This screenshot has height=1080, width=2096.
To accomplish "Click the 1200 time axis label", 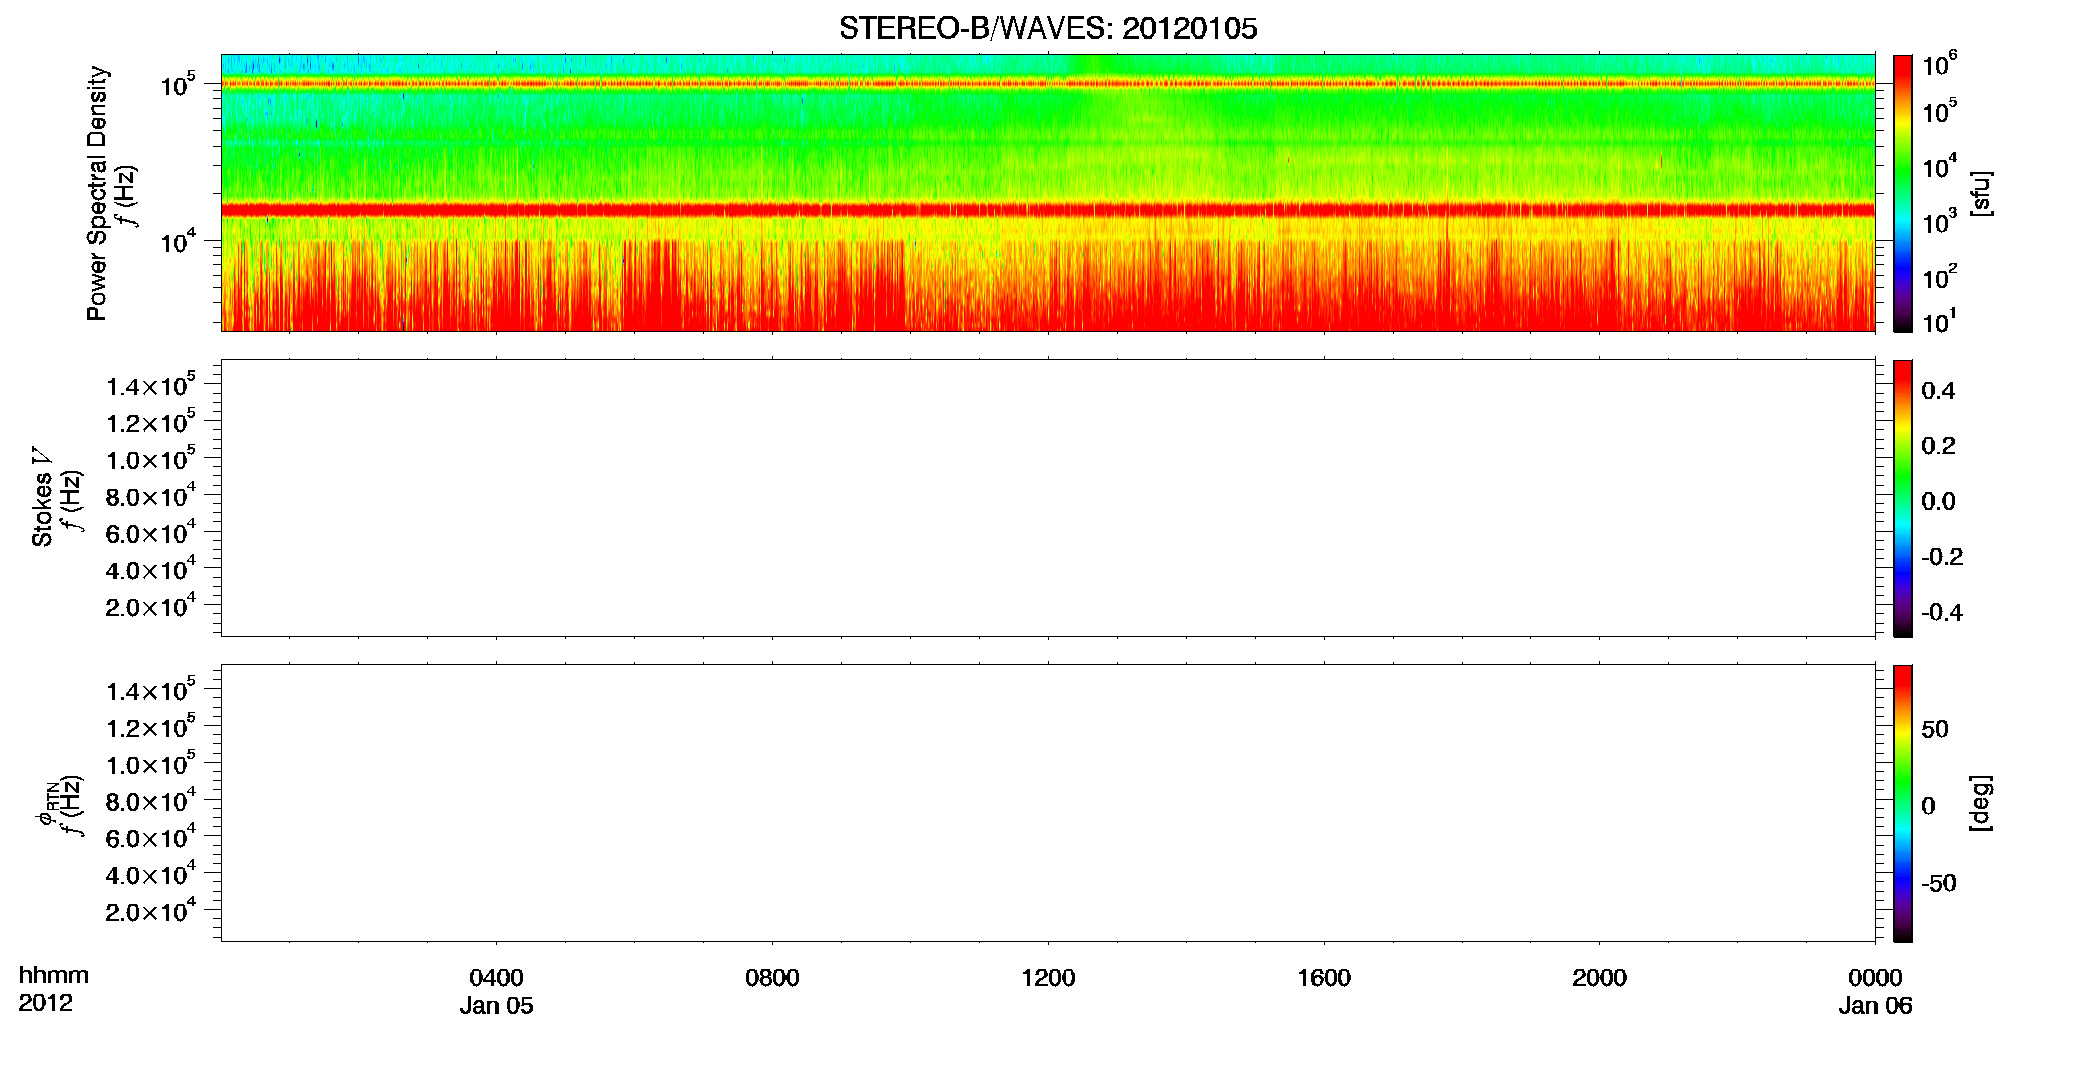I will [1048, 978].
